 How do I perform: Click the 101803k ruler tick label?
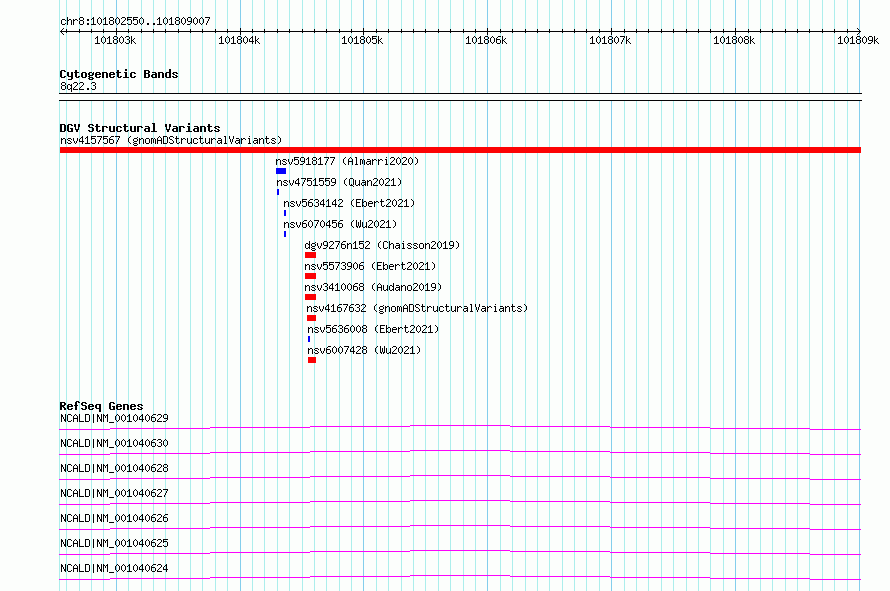tap(115, 40)
